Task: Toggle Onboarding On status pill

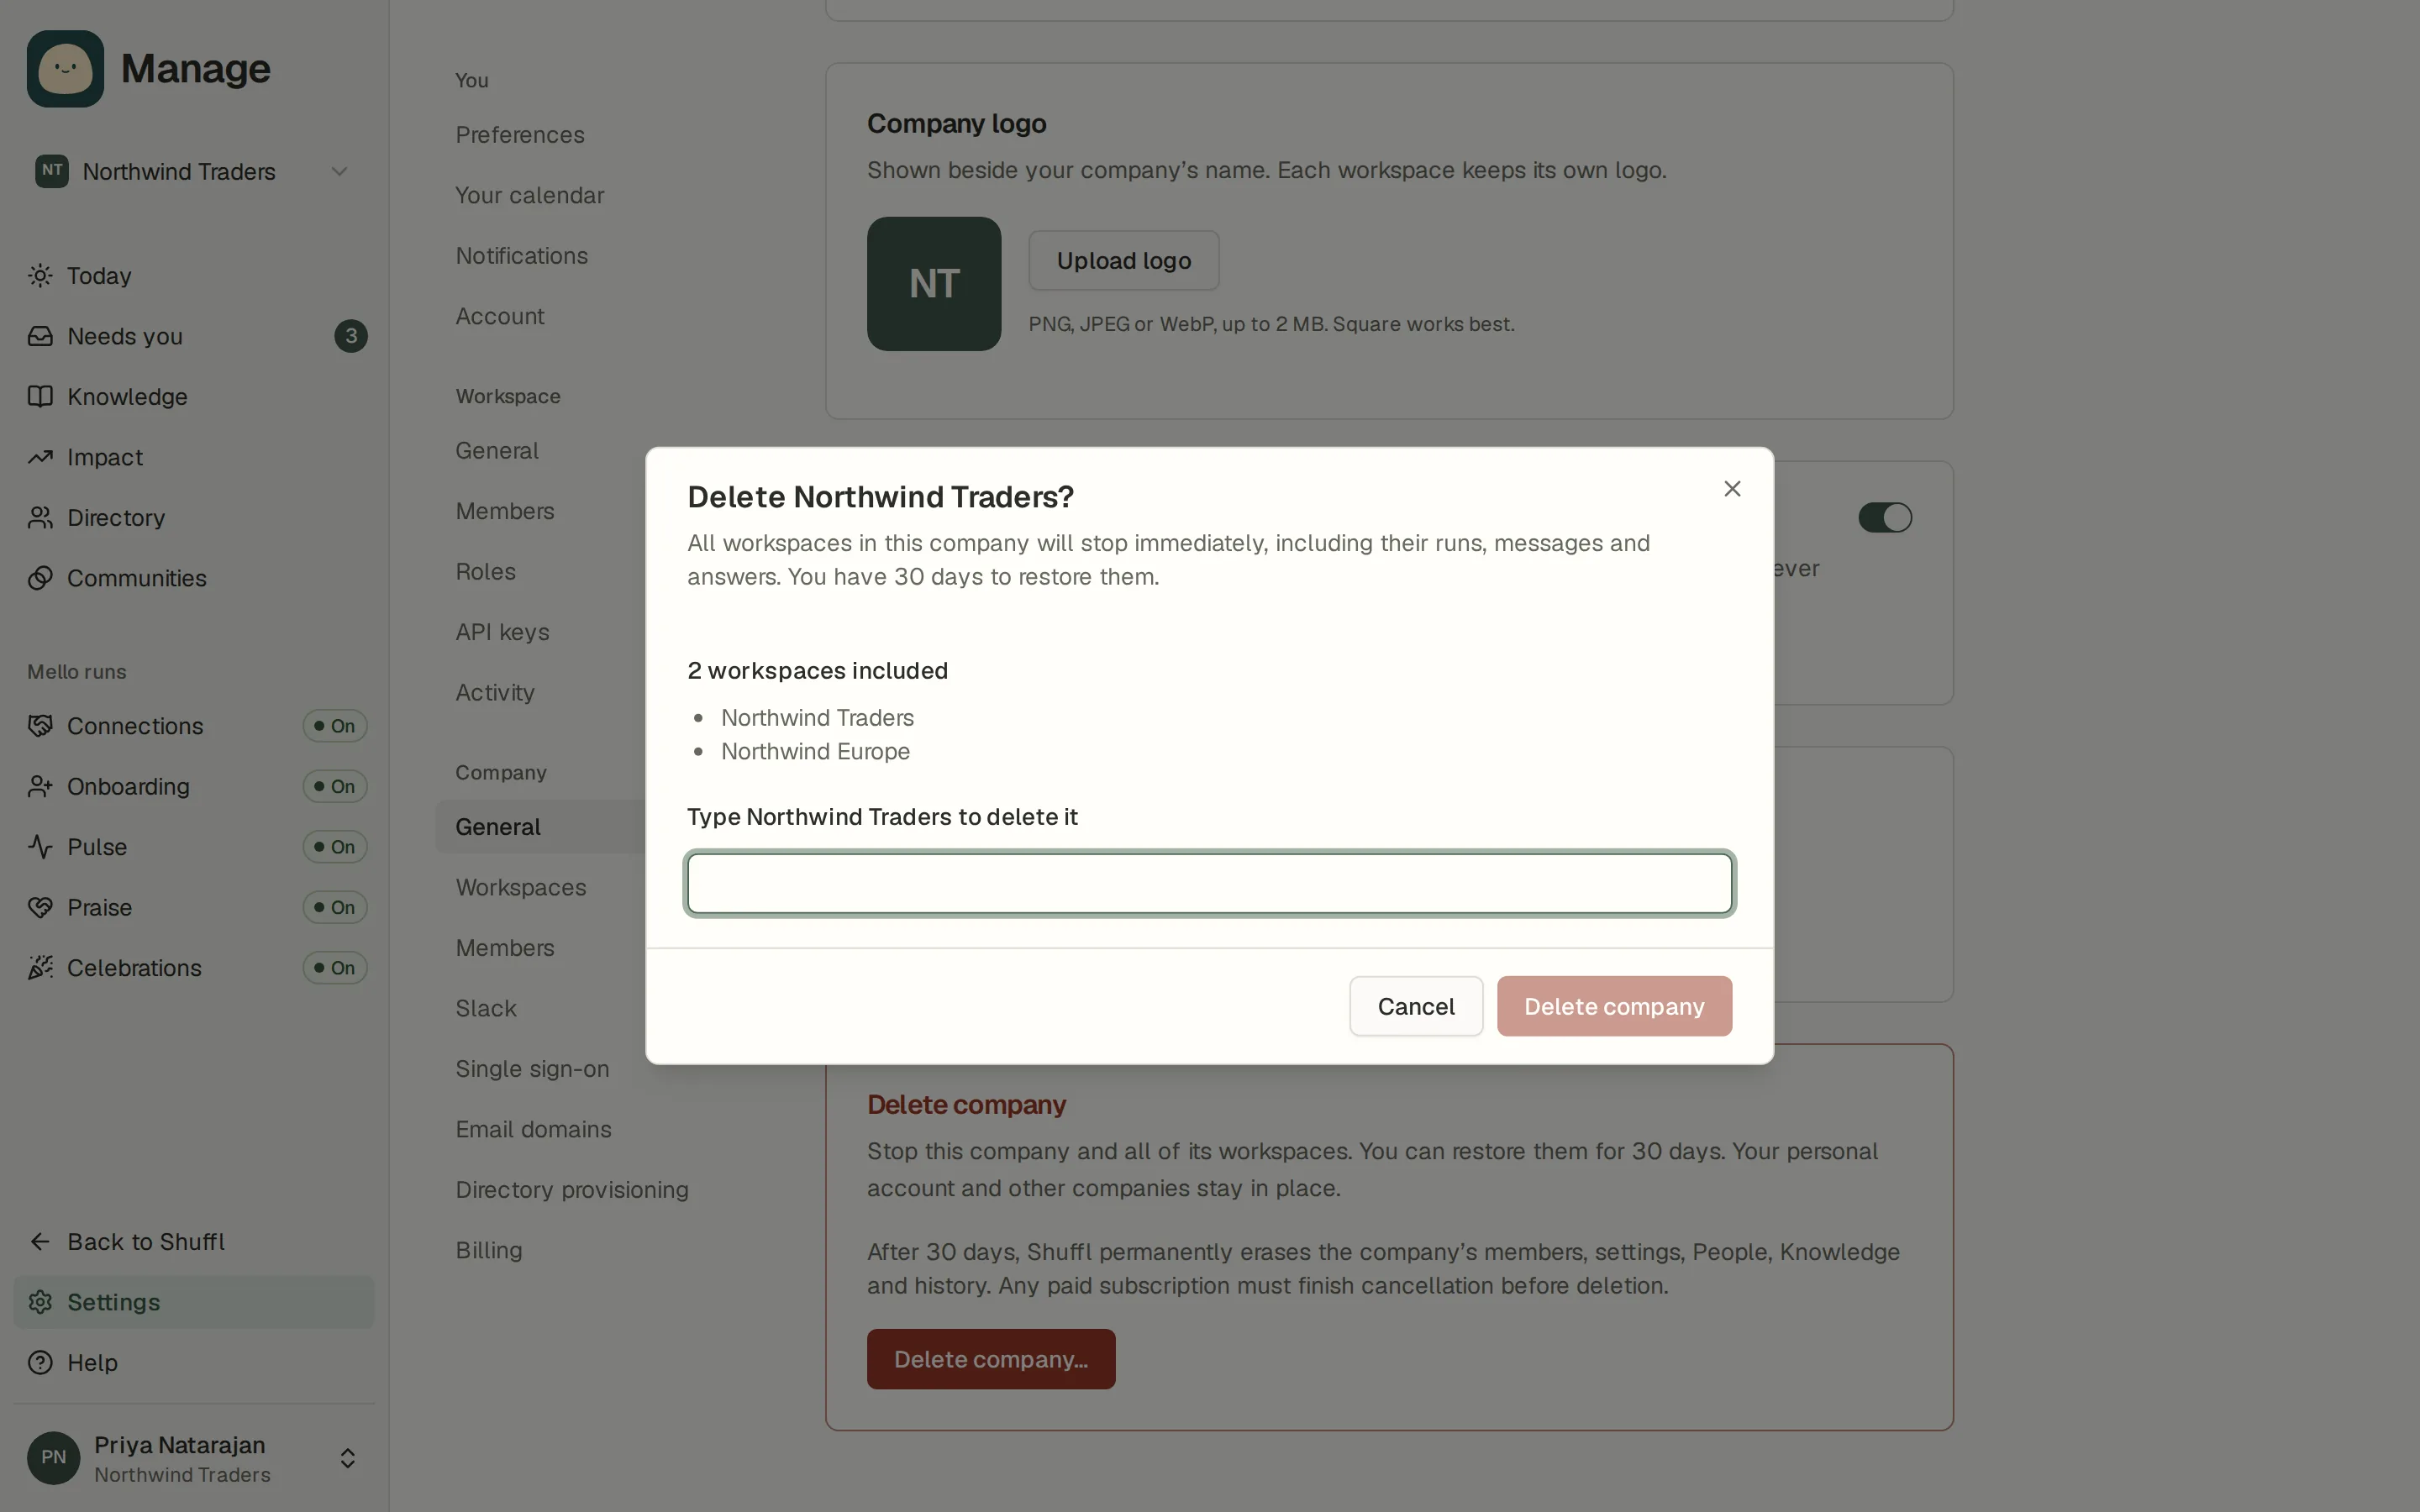Action: pyautogui.click(x=335, y=786)
